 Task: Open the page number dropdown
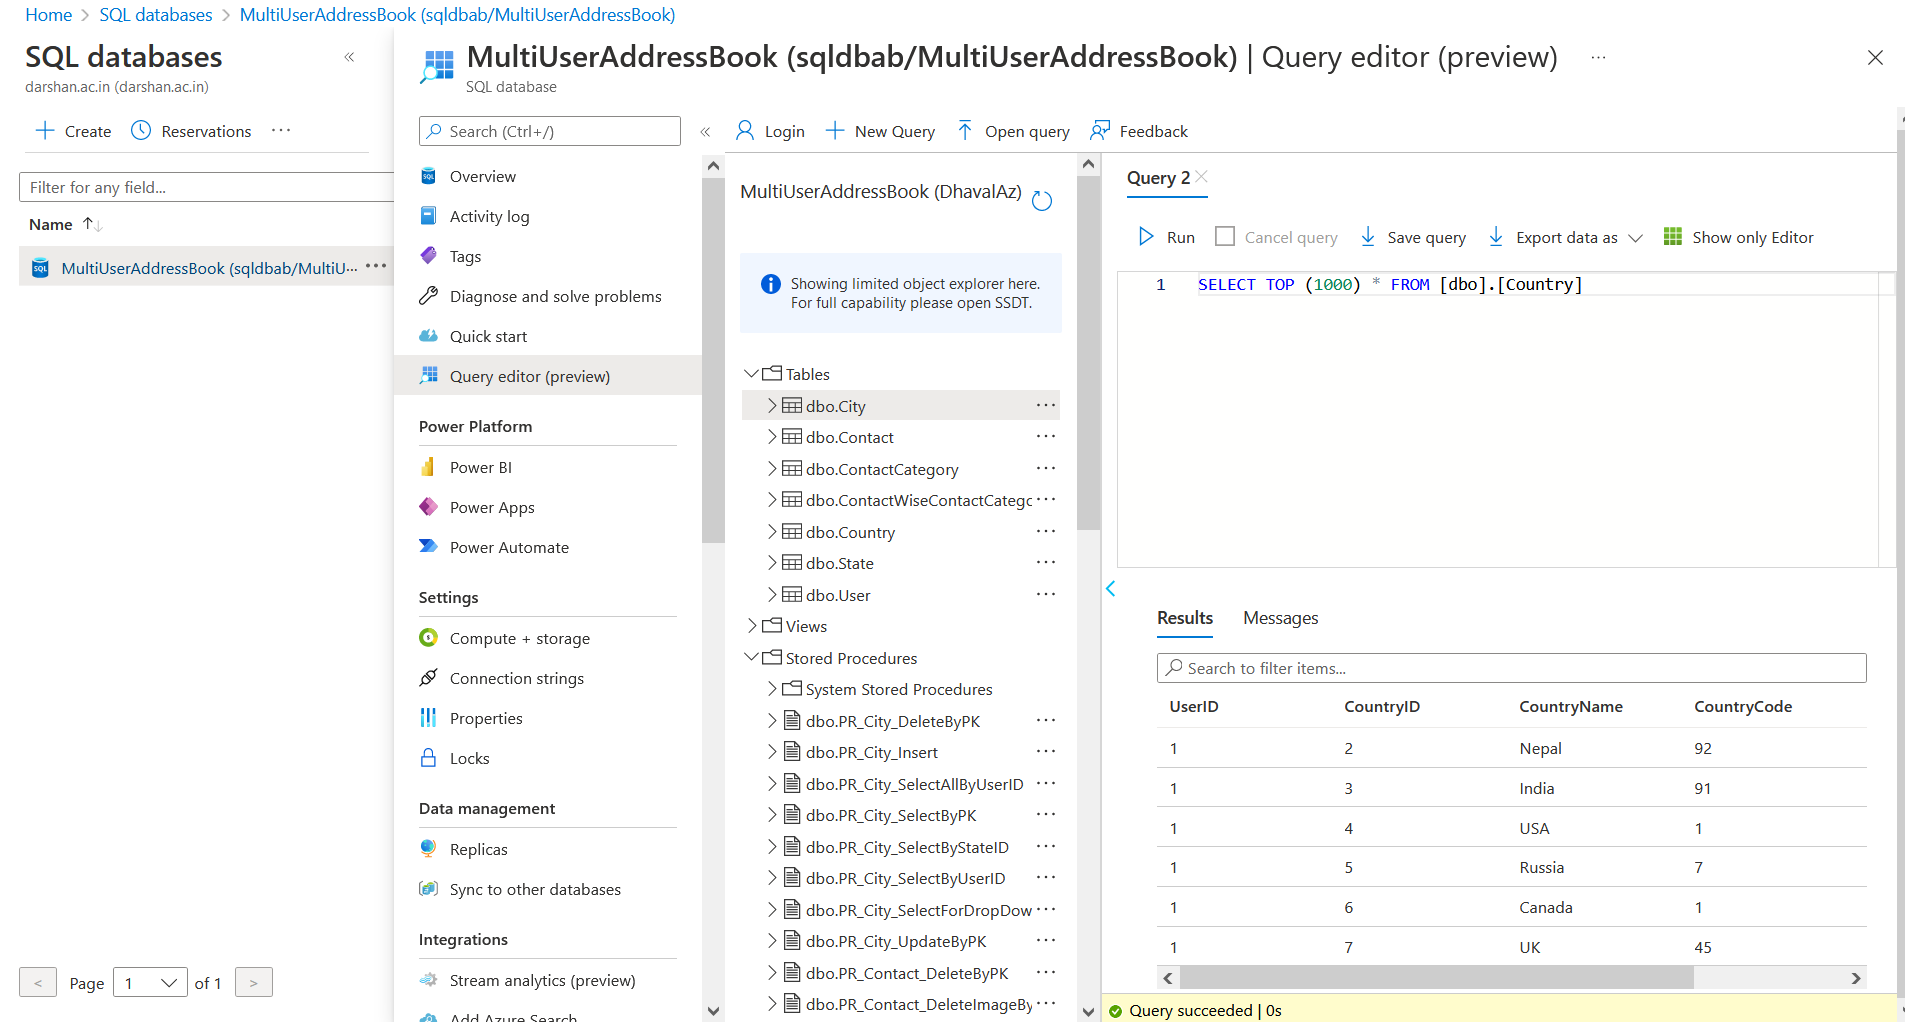[x=150, y=983]
